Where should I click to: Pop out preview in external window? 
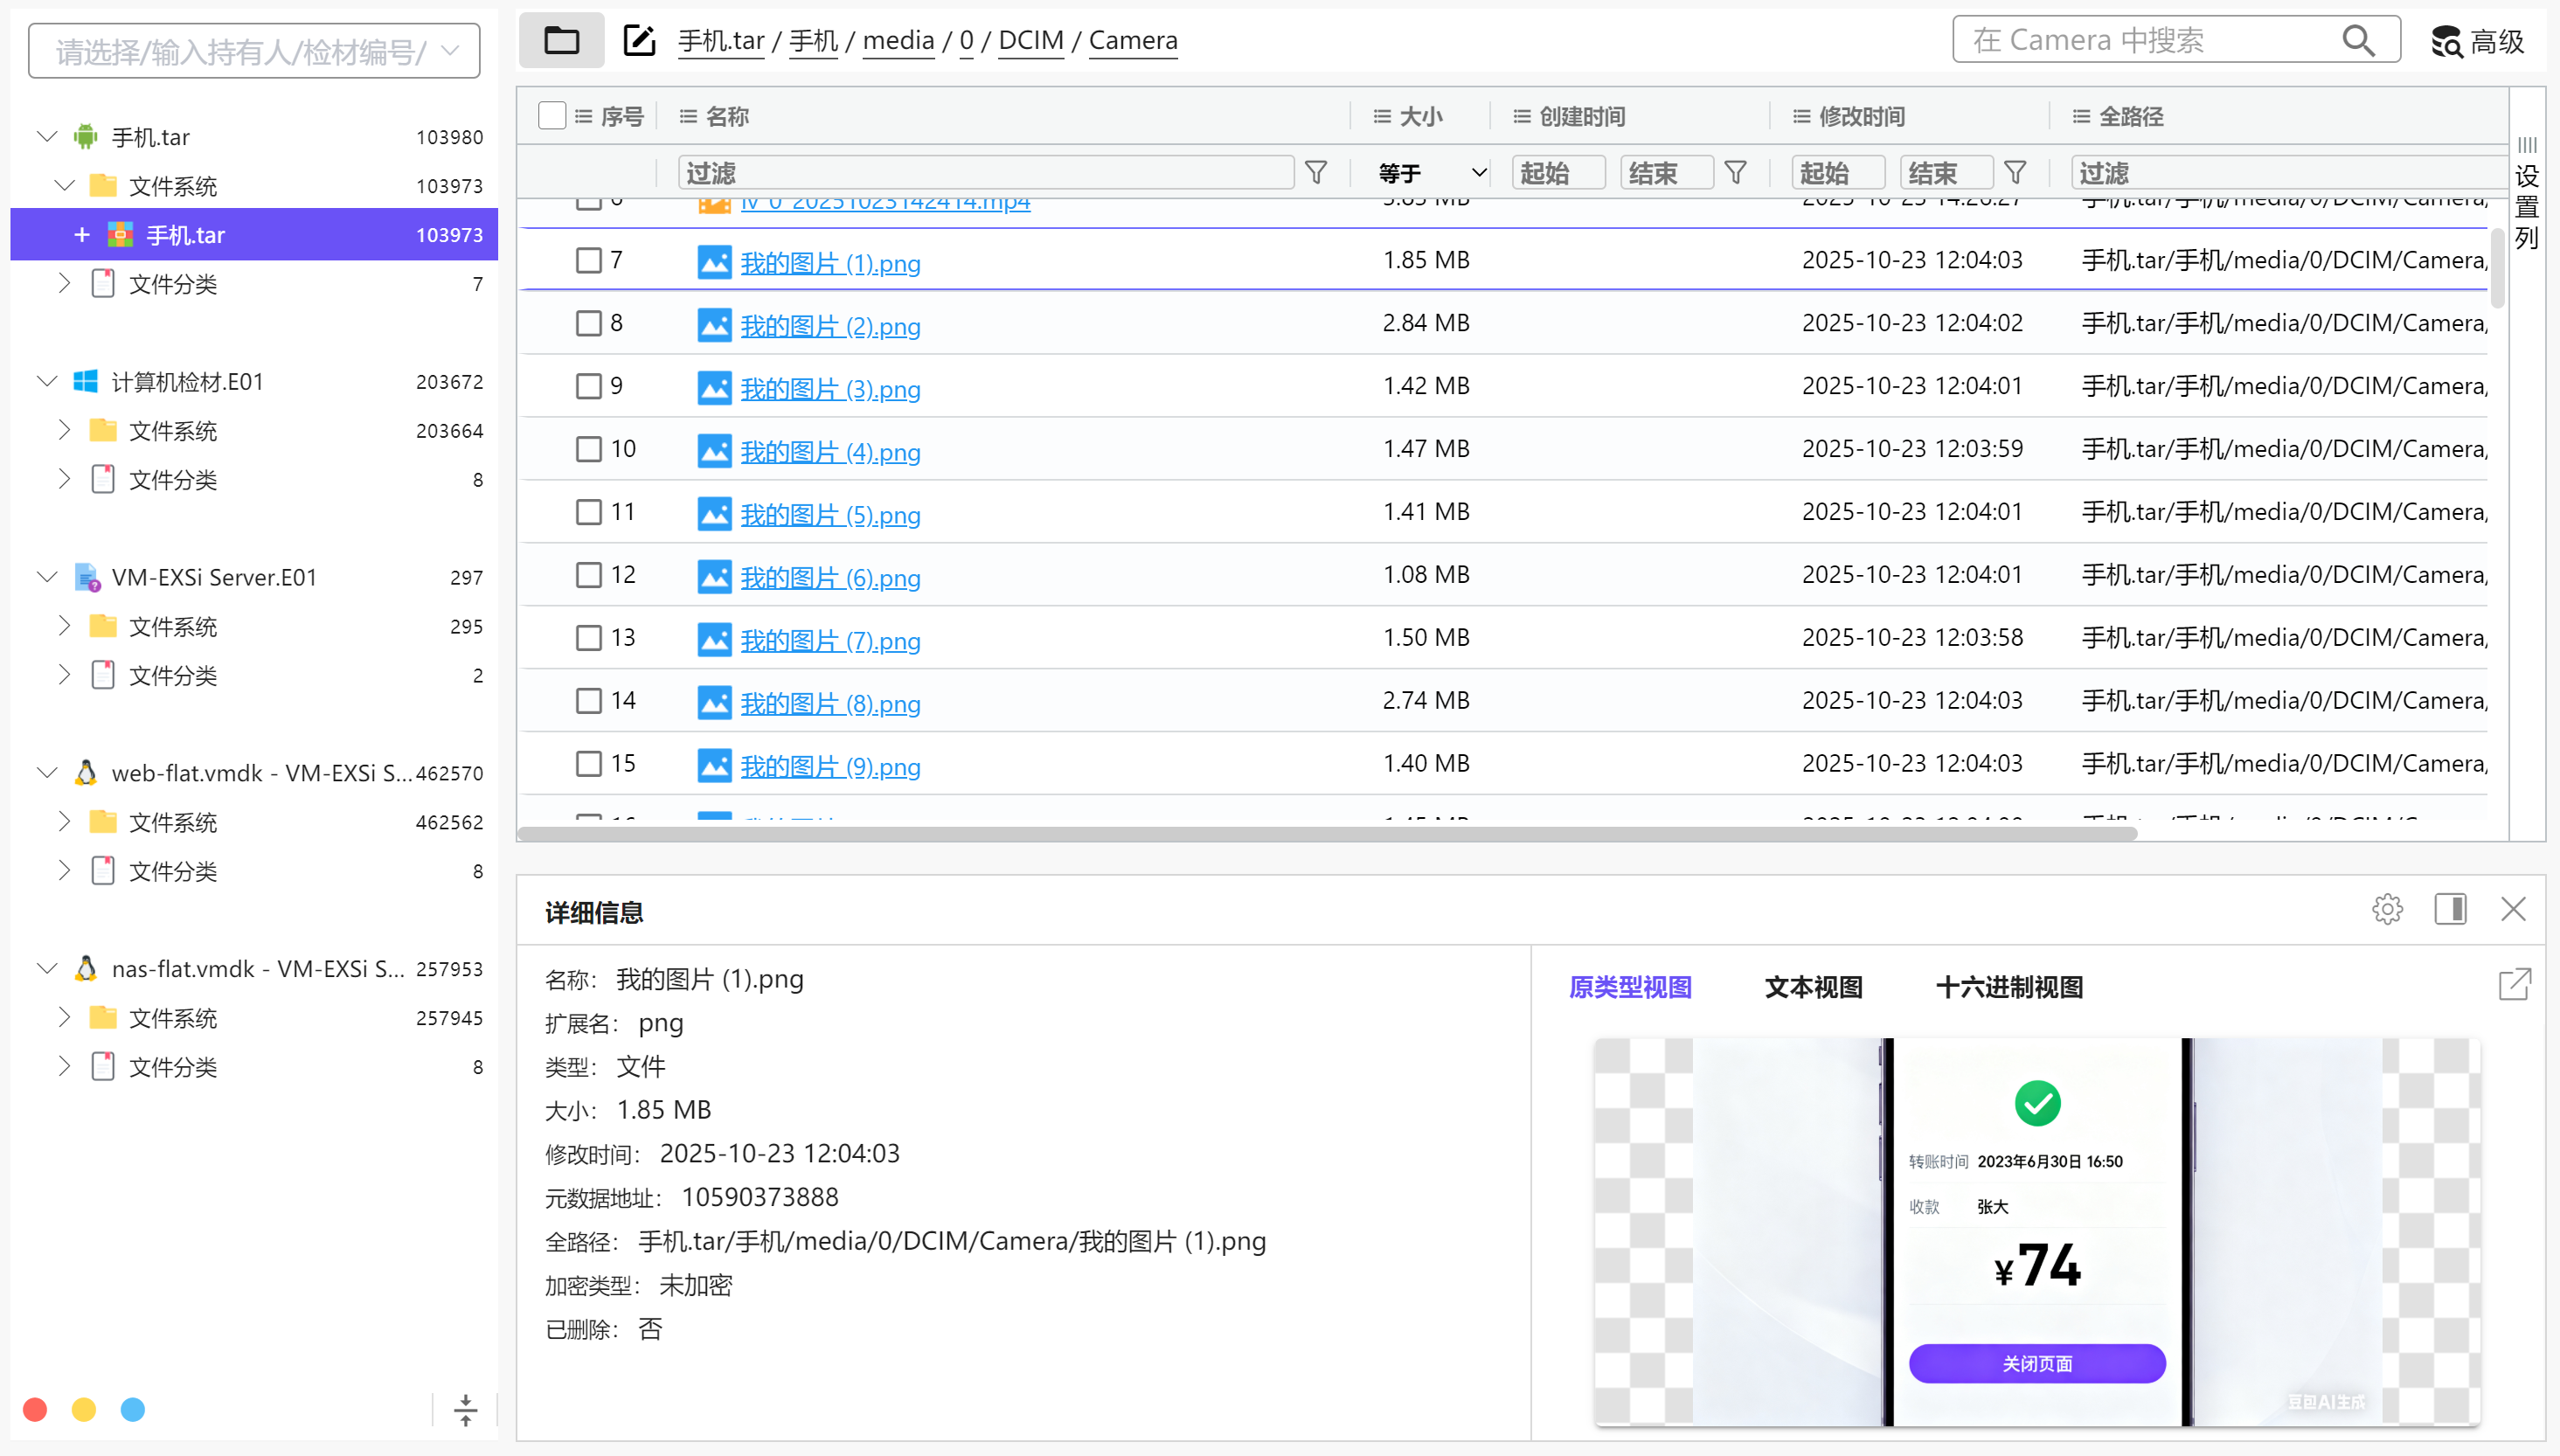(2514, 985)
